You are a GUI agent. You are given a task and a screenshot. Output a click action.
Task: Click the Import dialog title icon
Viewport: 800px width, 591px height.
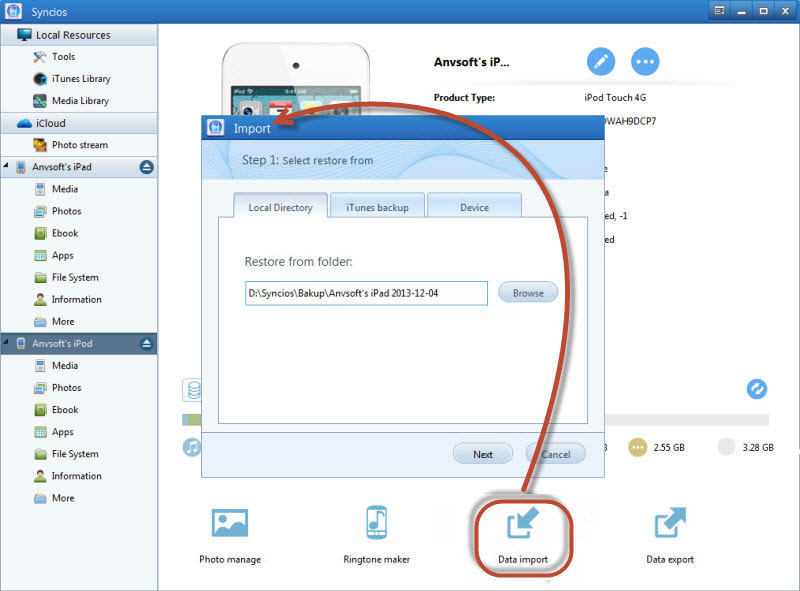(215, 128)
